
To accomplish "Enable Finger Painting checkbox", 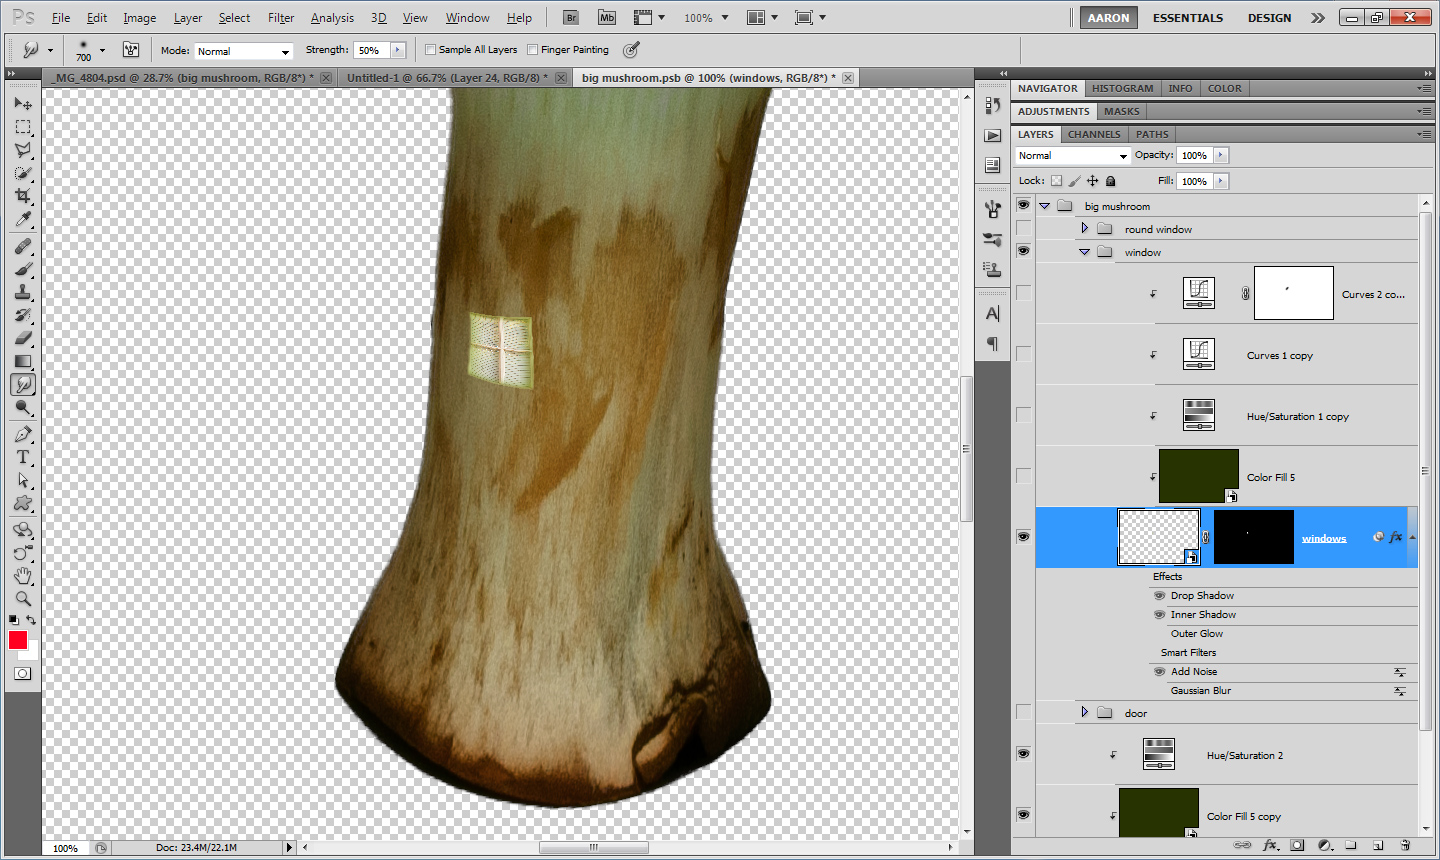I will [x=533, y=50].
